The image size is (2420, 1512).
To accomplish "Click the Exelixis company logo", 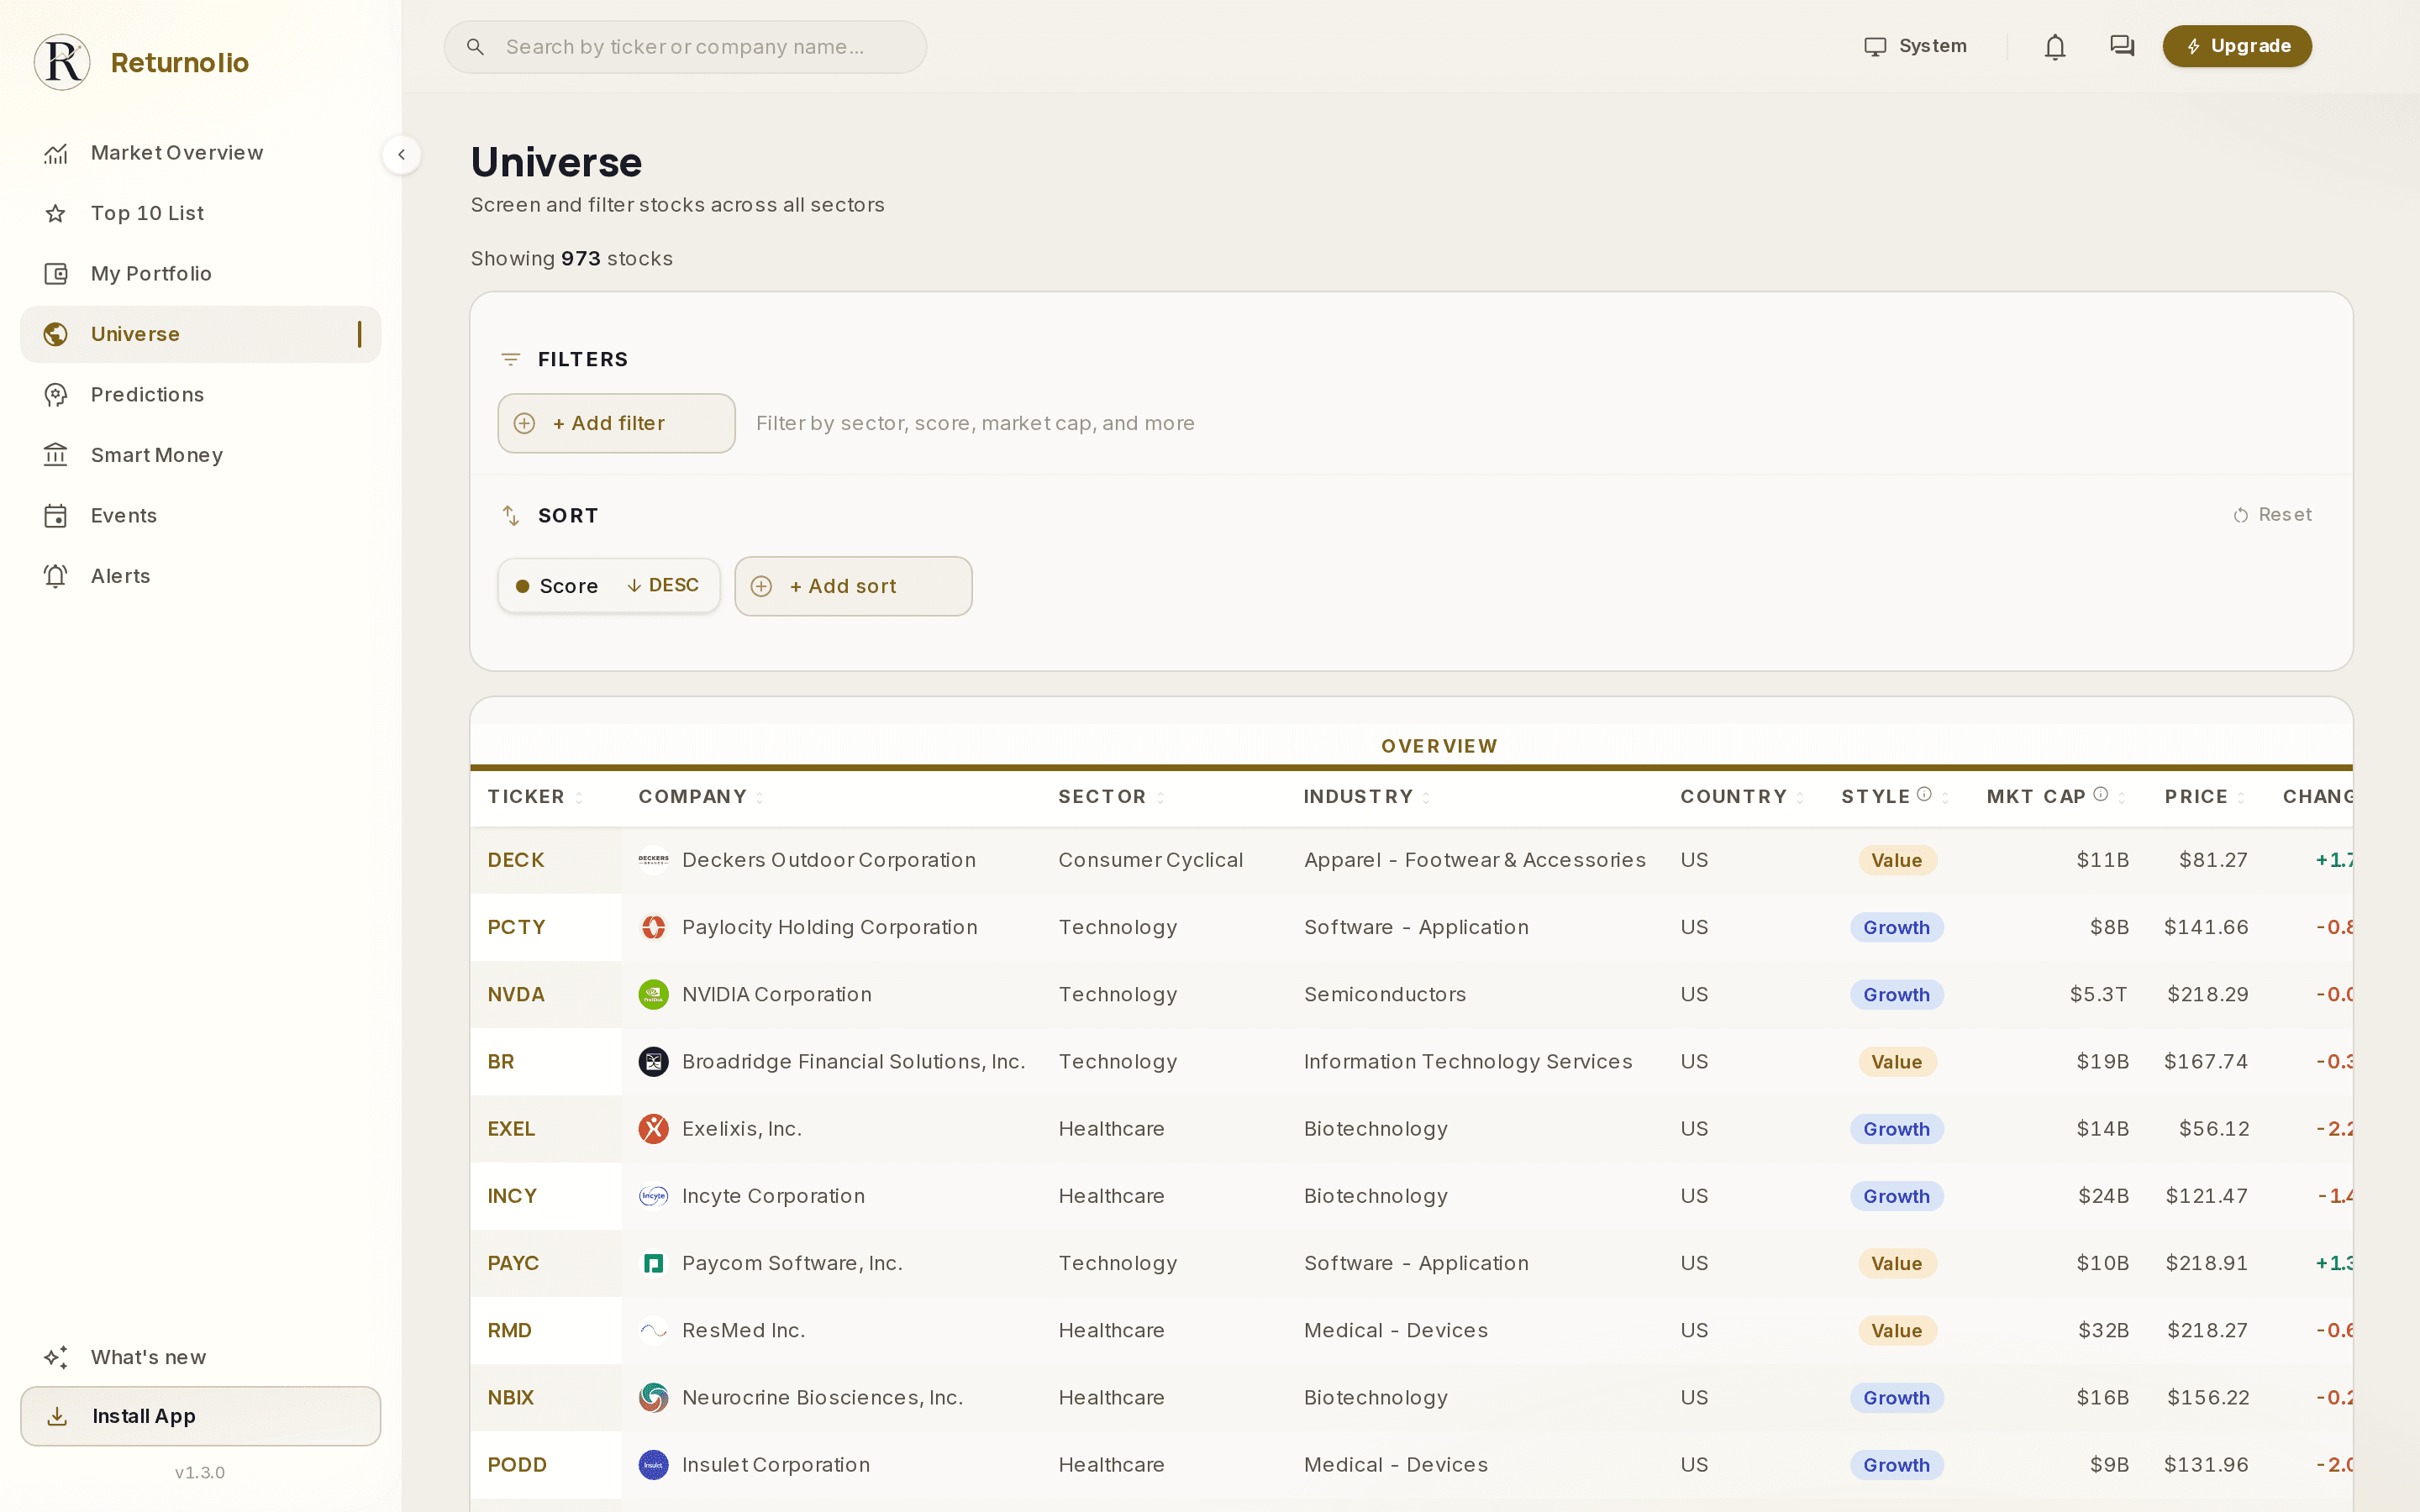I will tap(653, 1128).
